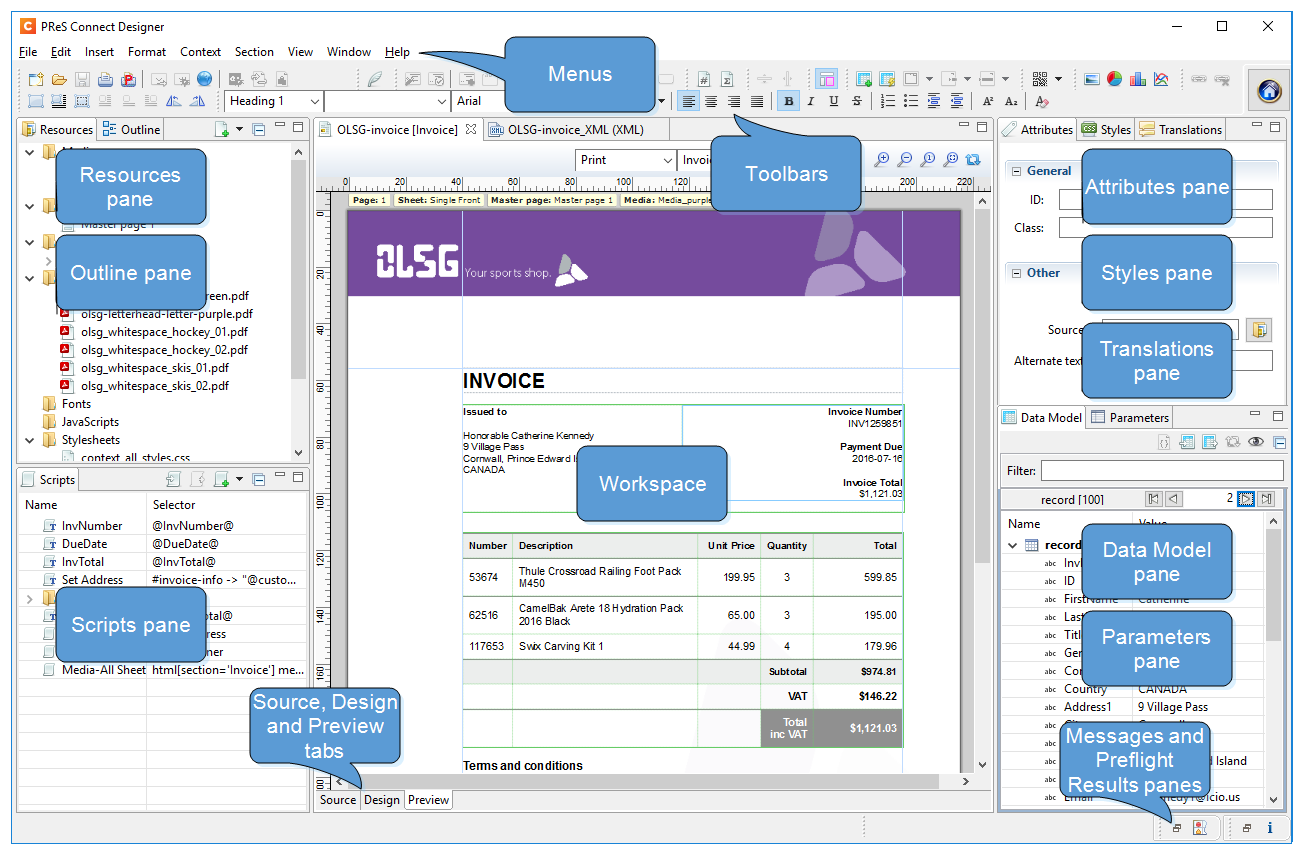Click the numbered list icon

click(x=888, y=101)
